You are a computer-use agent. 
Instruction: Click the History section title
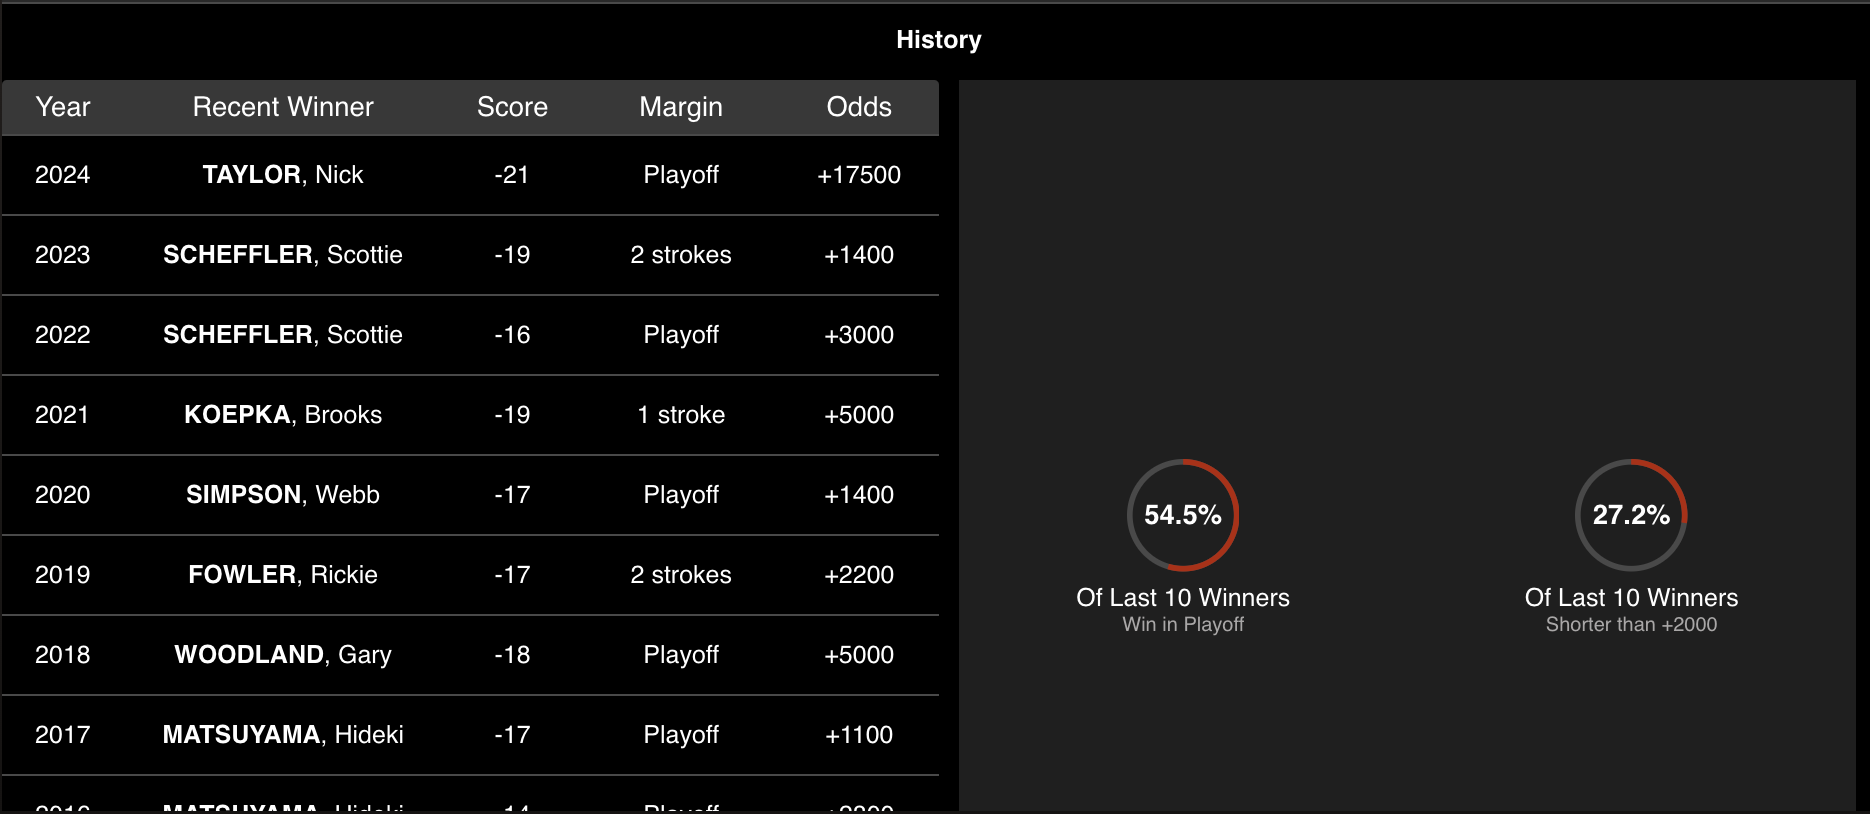[x=938, y=40]
